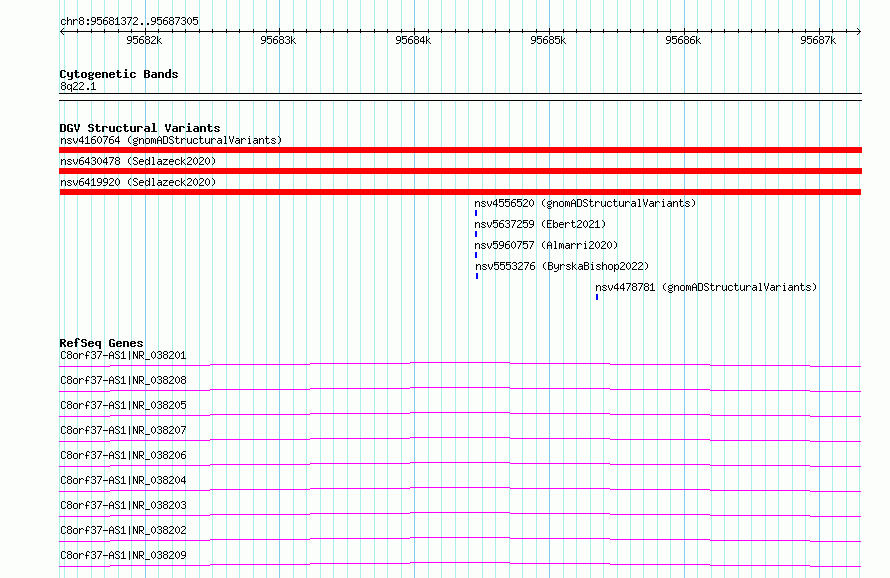Screen dimensions: 890x578
Task: Click the blue marker under nsv5960757
Action: click(476, 255)
